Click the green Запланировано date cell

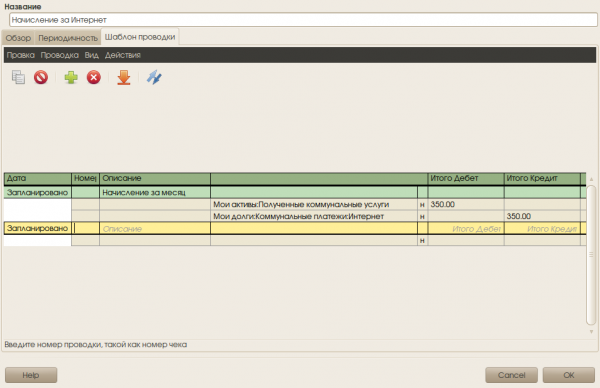(38, 192)
